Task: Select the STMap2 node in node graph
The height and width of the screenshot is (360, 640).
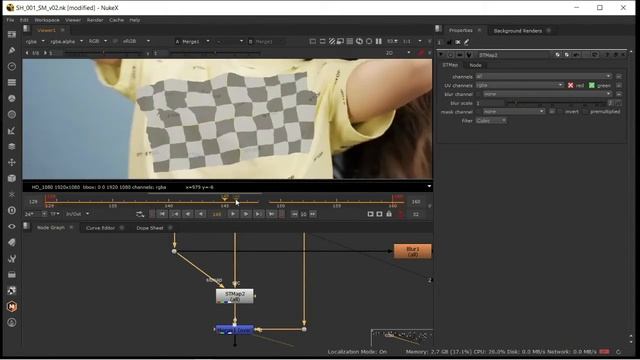Action: [x=235, y=296]
